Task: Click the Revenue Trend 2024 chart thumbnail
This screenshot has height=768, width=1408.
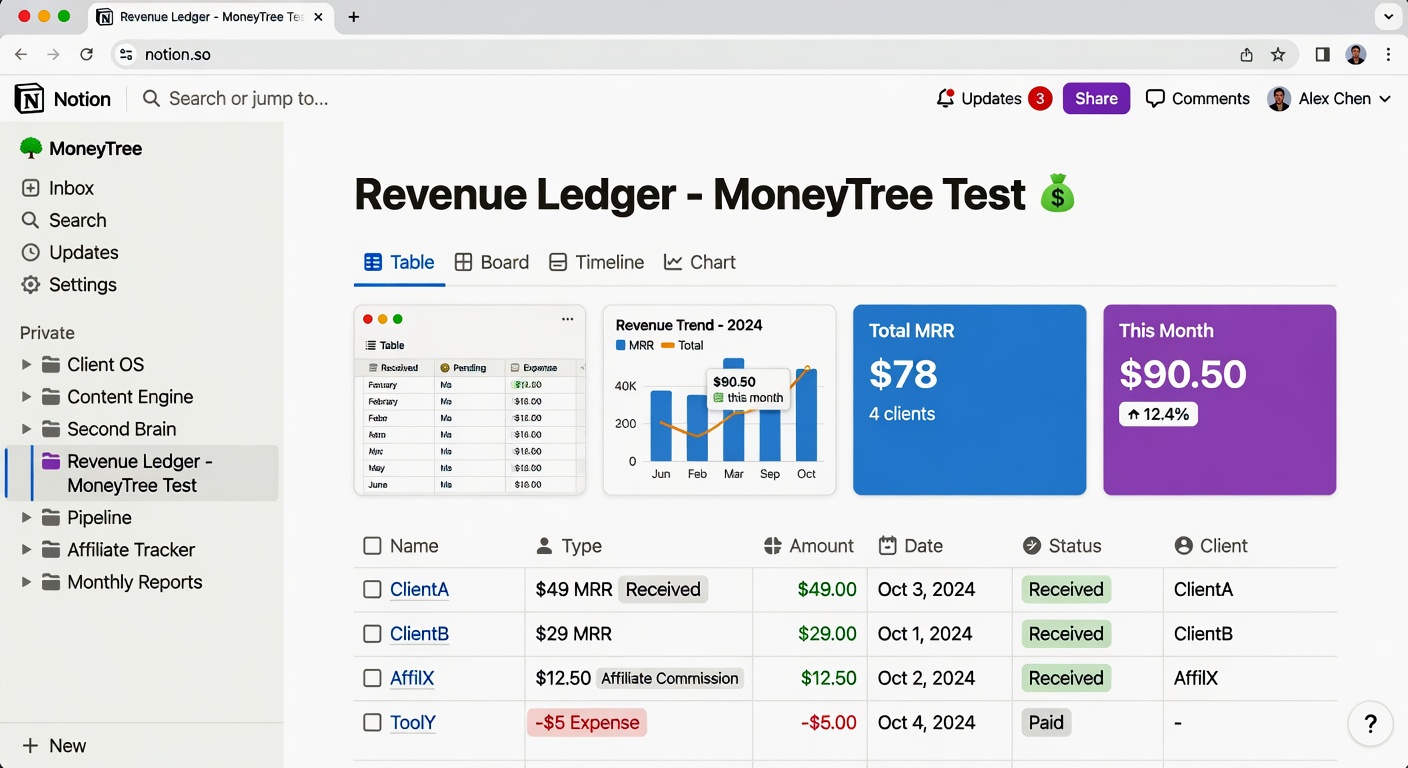Action: click(719, 400)
